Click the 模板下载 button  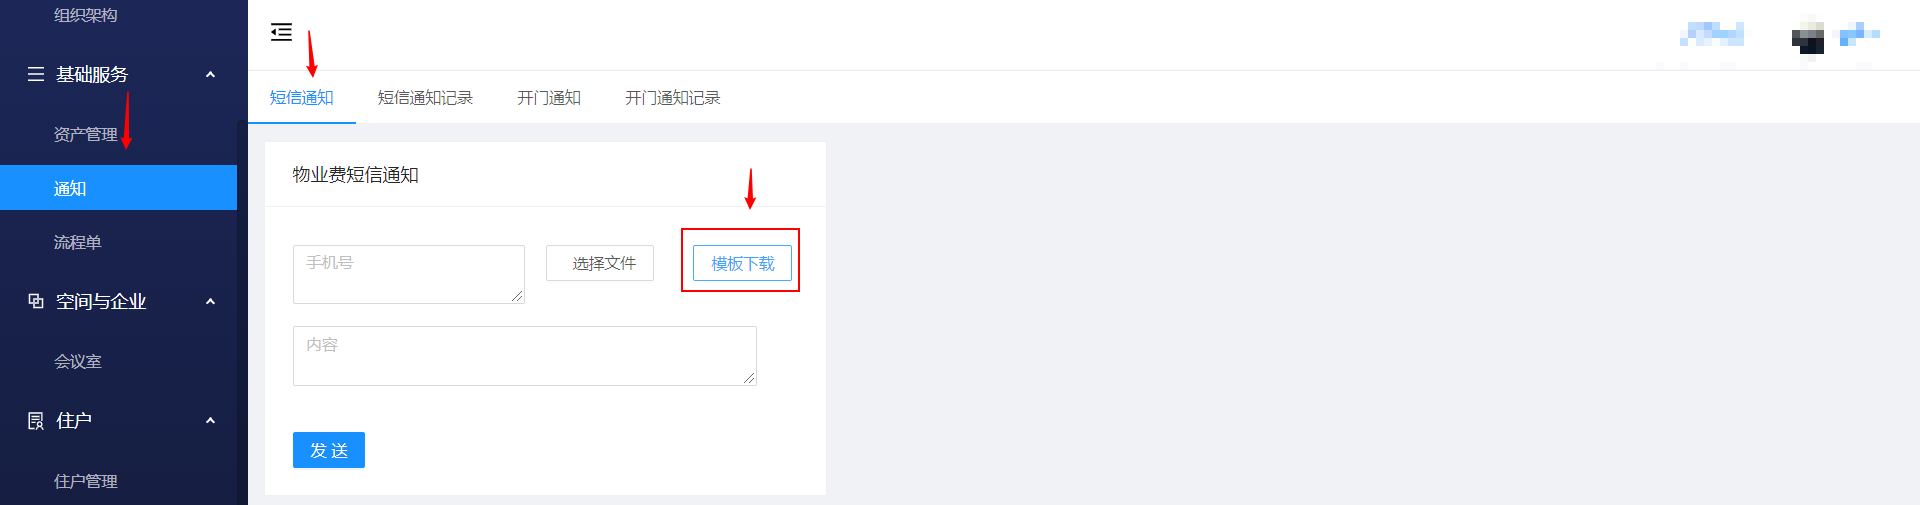[743, 263]
